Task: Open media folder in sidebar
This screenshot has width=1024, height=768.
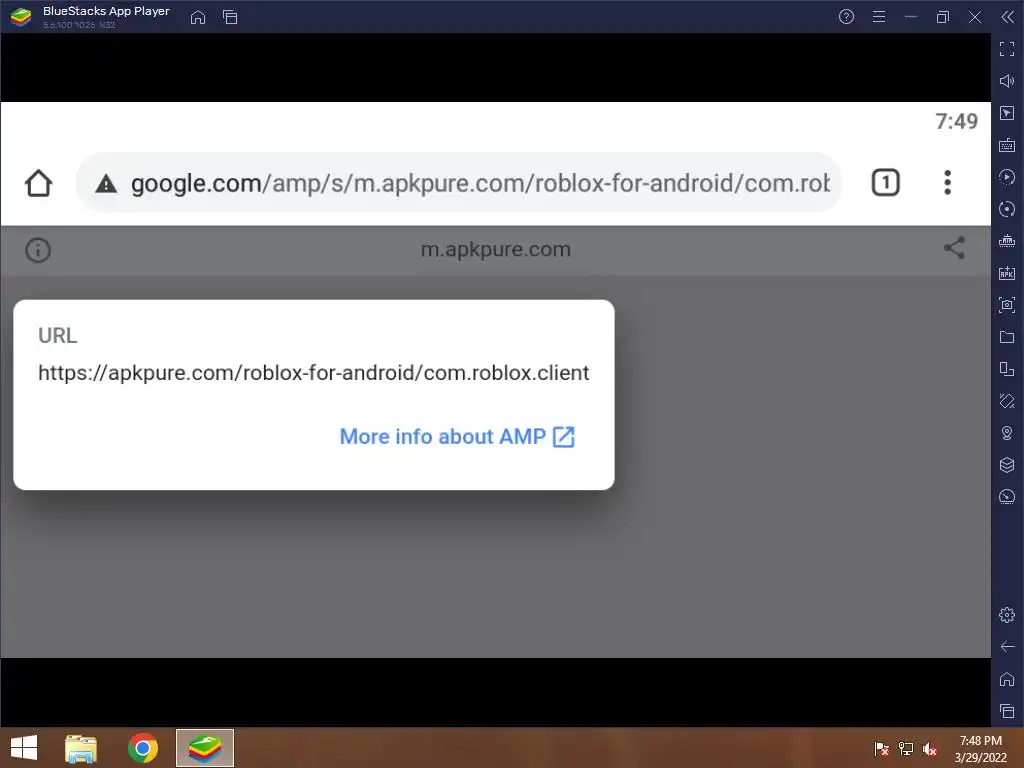Action: pos(1007,337)
